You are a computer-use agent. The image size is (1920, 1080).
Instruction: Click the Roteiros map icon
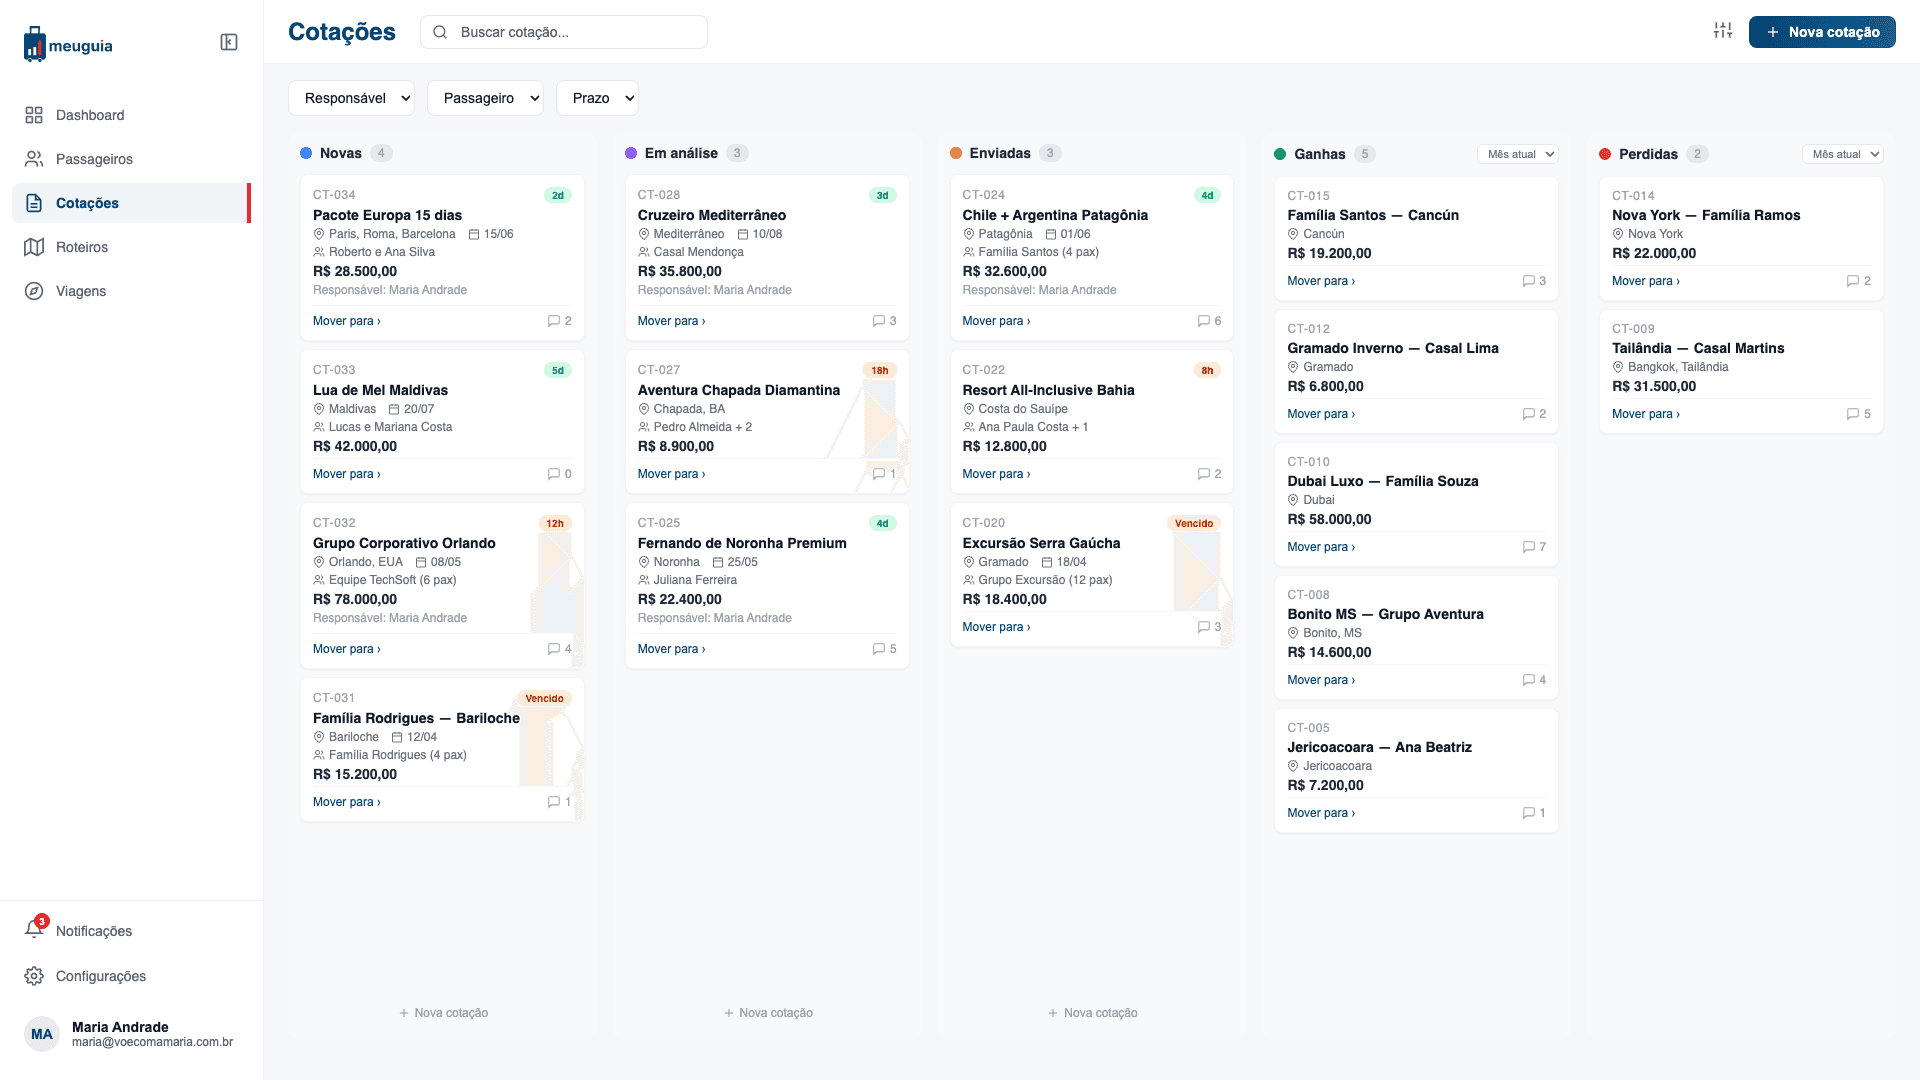[x=34, y=247]
